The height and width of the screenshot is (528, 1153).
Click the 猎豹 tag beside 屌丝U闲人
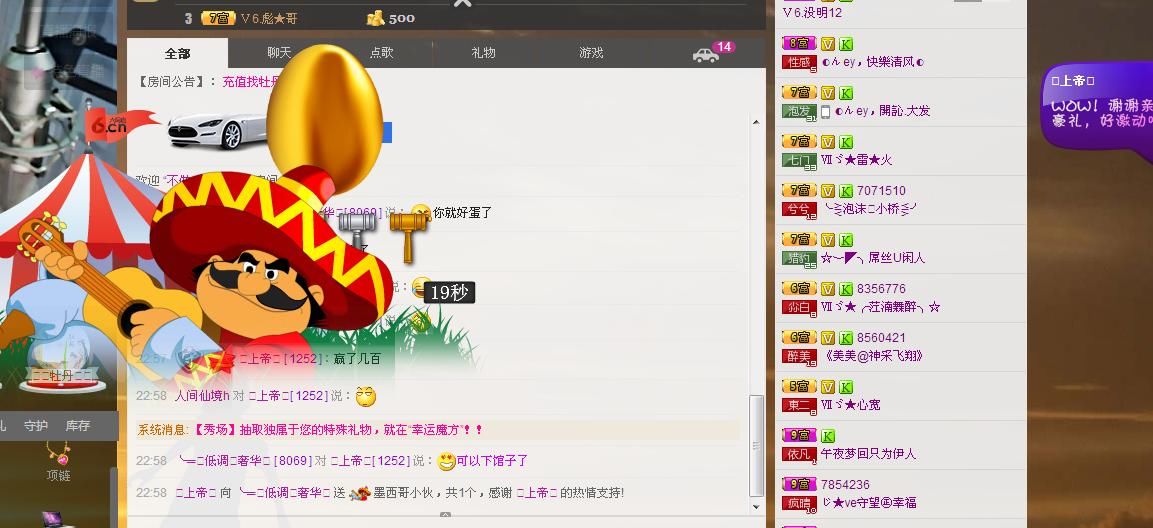coord(799,258)
